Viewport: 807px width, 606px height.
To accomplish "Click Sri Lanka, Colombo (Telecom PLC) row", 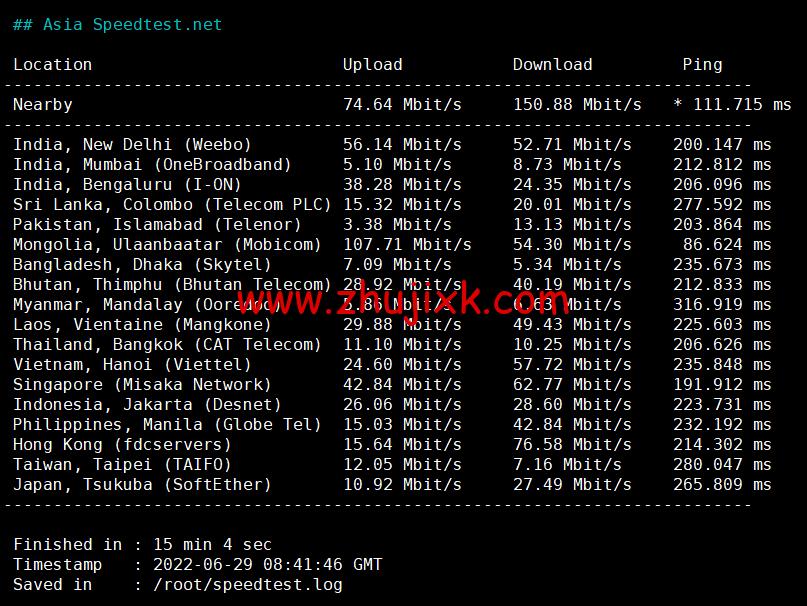I will click(x=392, y=205).
